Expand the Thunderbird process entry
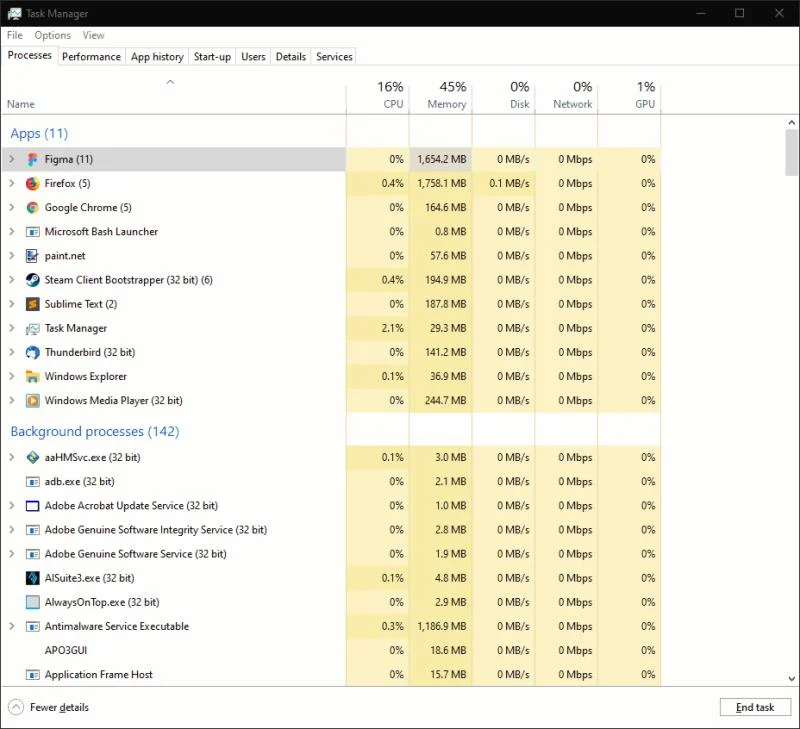Screen dimensions: 800x729 (12, 352)
